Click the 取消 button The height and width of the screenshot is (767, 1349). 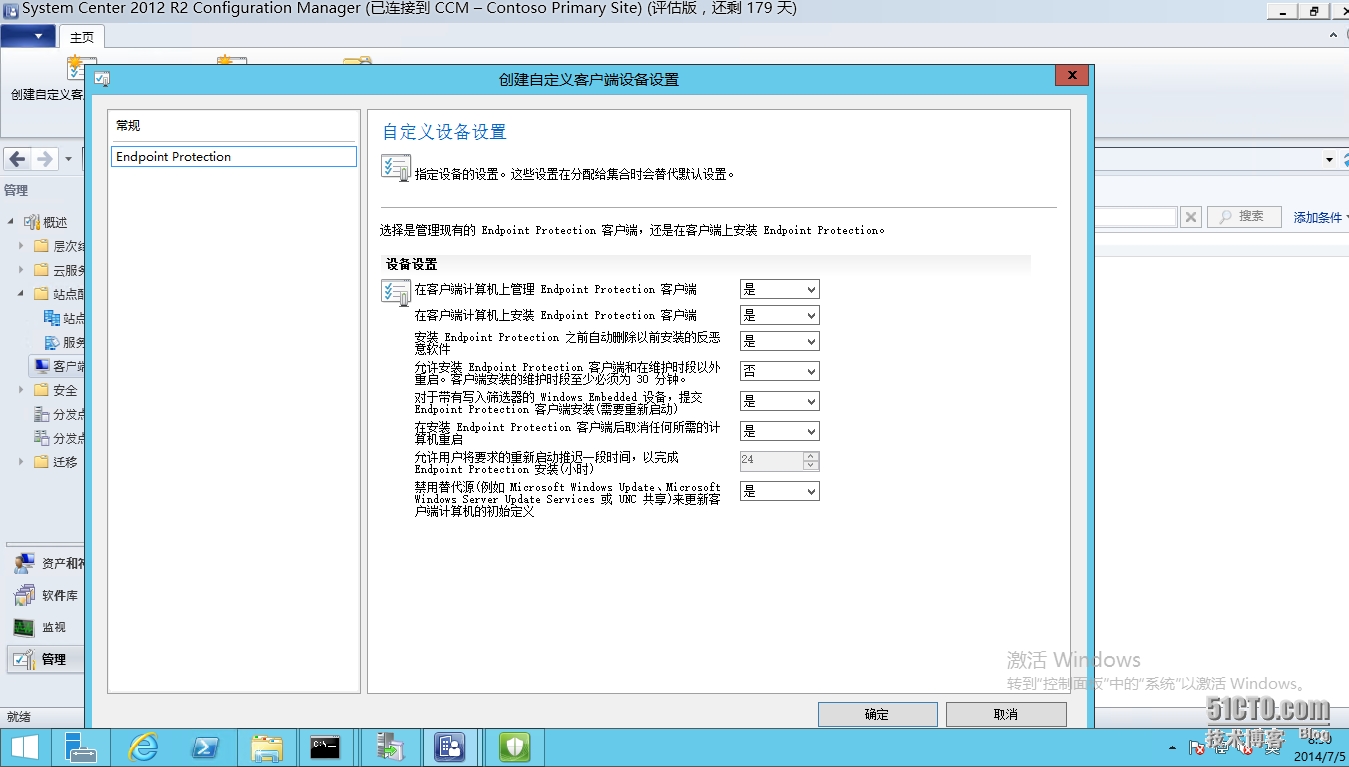click(x=1006, y=714)
